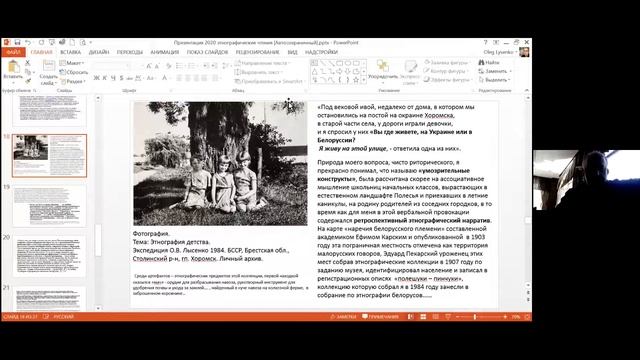Switch to the ВИД ribbon tab
640x360 pixels.
coord(292,52)
